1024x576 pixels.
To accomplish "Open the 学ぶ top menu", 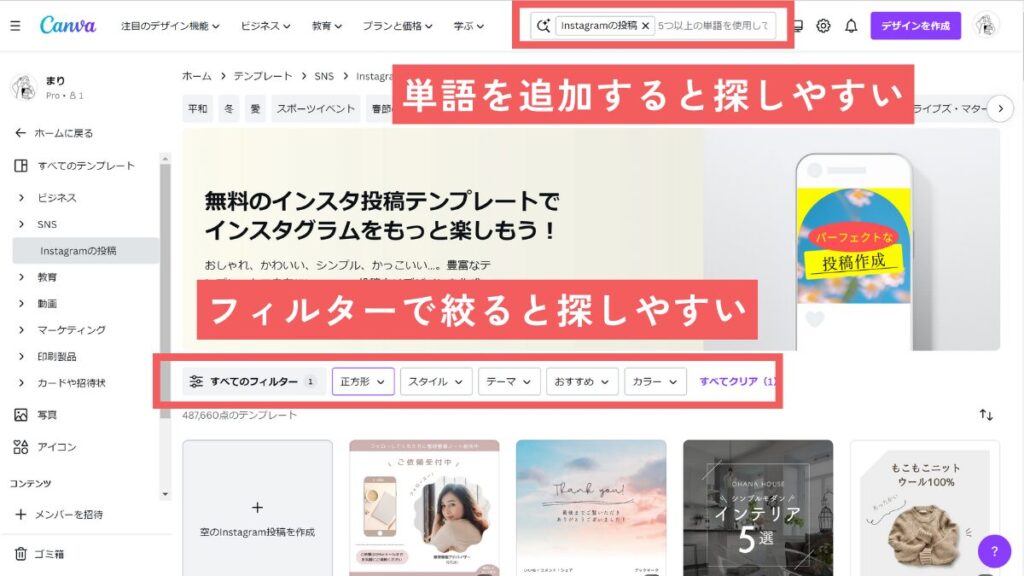I will 468,26.
